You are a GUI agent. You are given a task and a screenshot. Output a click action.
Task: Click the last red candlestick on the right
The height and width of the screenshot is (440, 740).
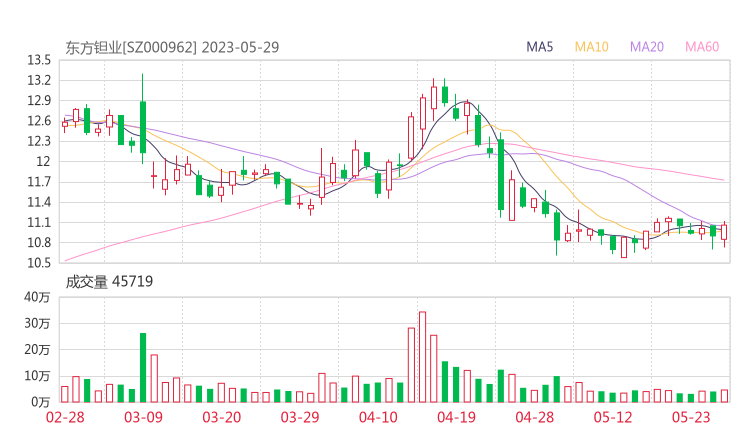tap(724, 232)
